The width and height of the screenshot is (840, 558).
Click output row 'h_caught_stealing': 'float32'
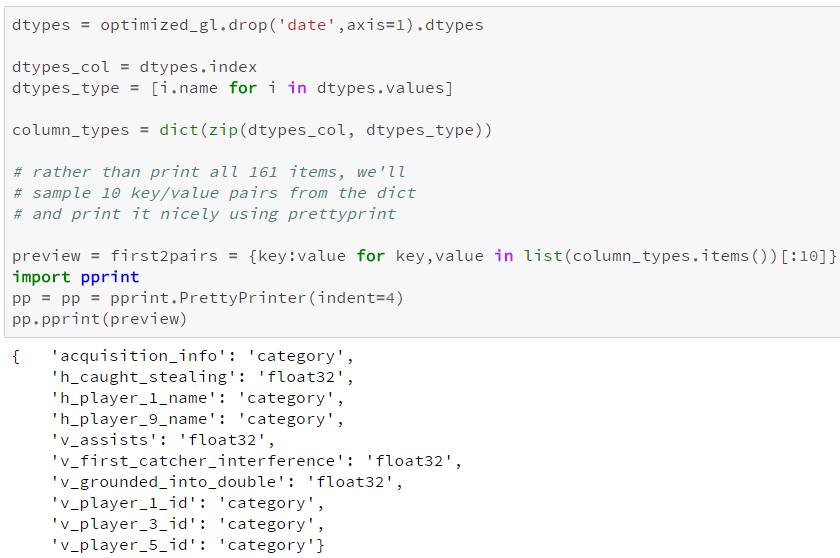click(x=202, y=377)
